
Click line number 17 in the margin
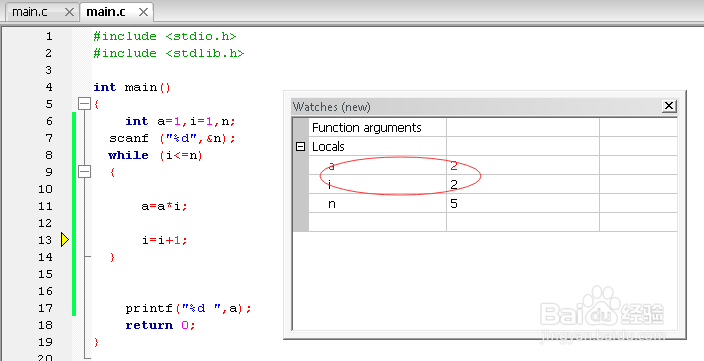click(45, 308)
